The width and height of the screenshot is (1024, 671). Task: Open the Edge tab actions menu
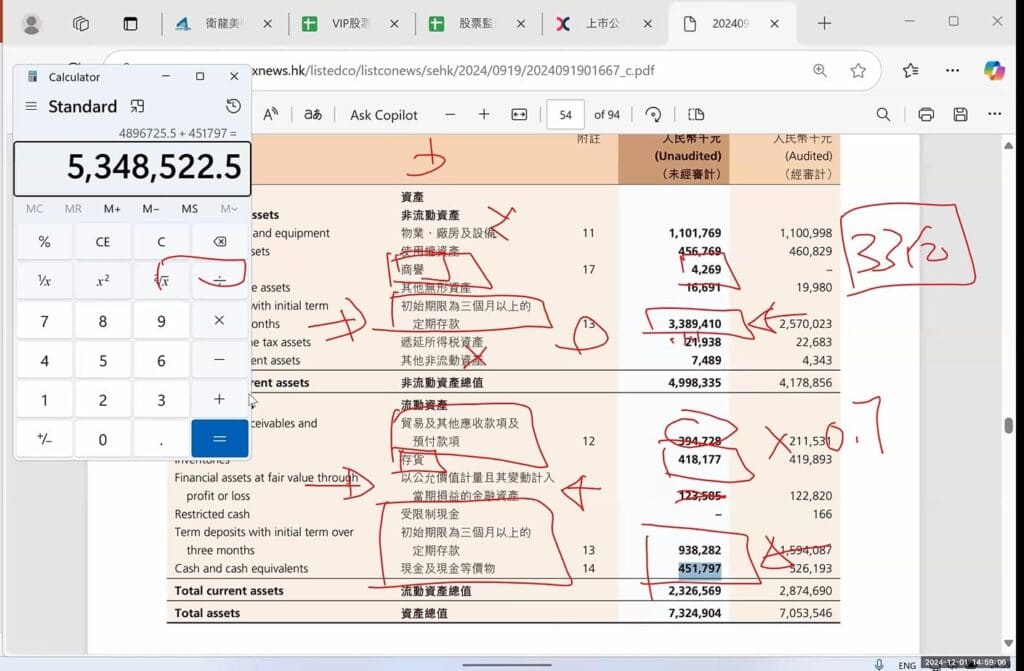(x=81, y=23)
